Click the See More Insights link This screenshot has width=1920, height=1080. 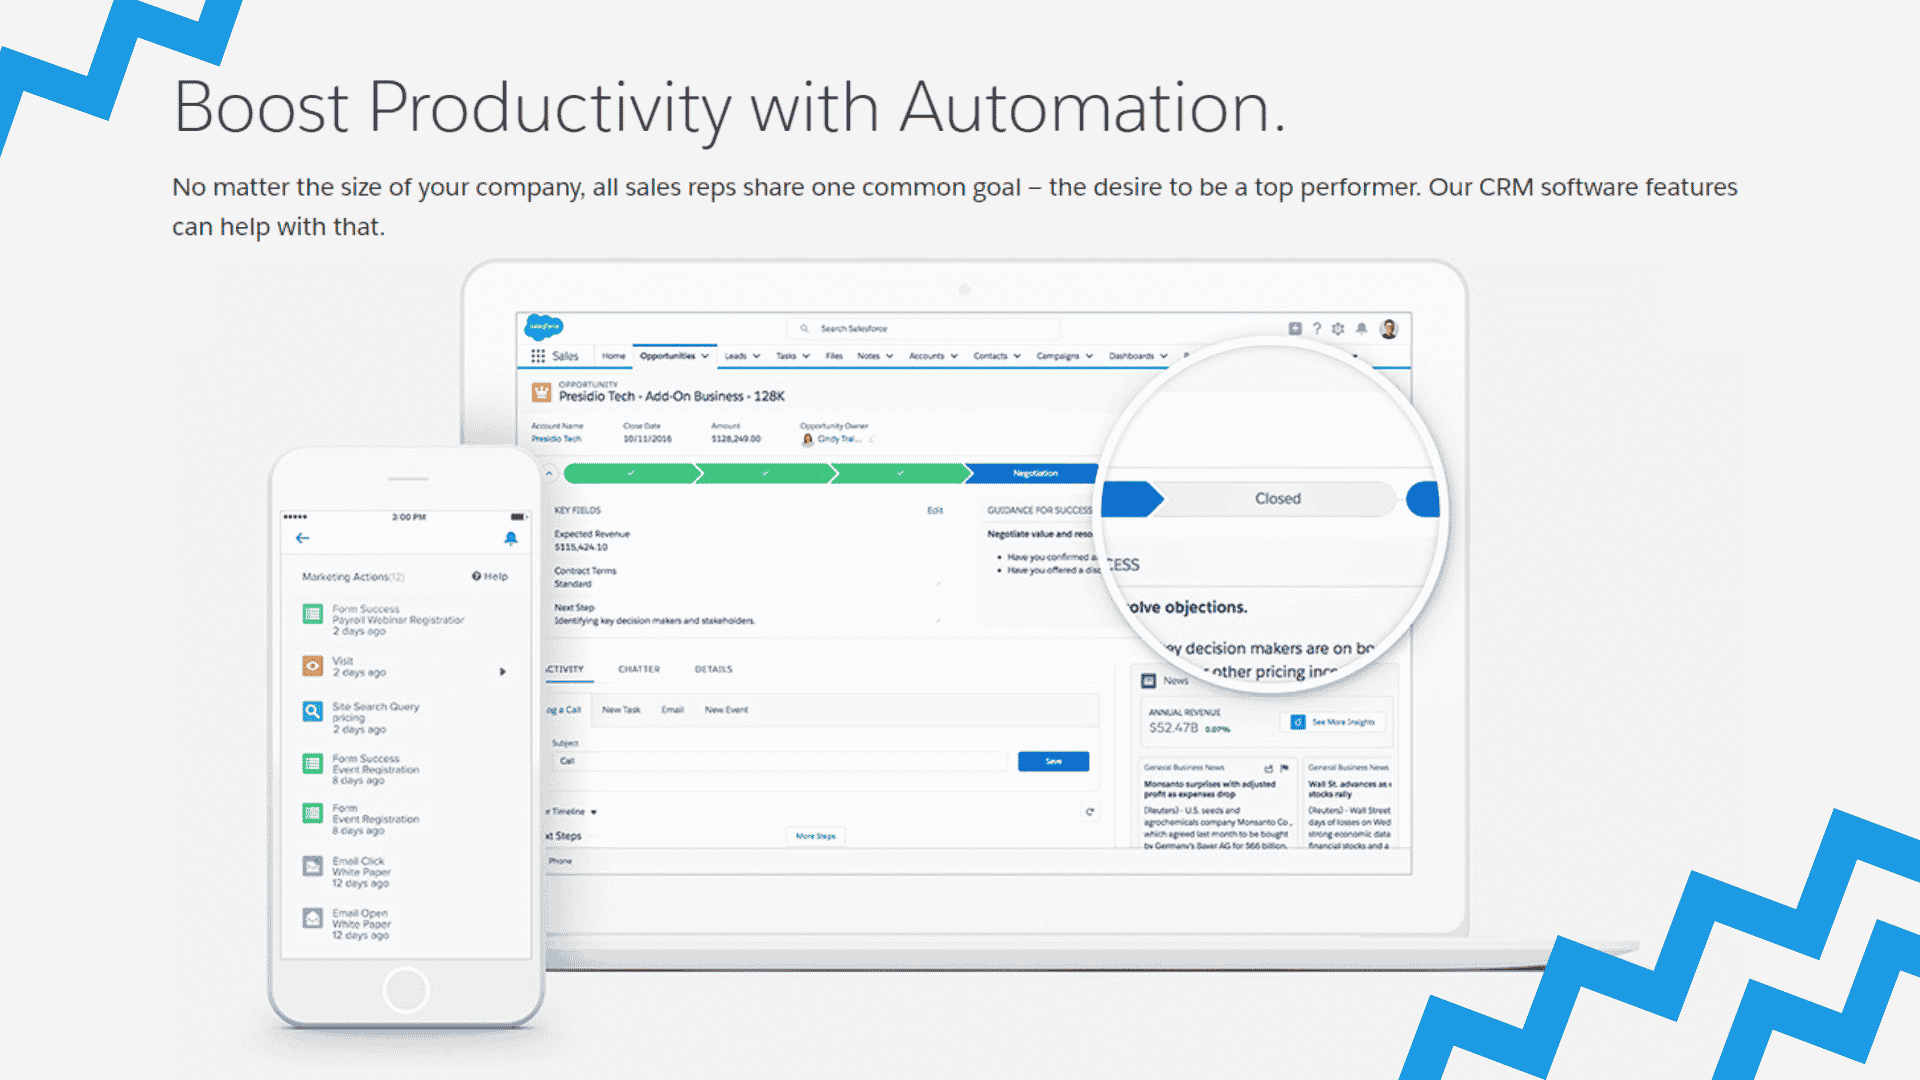pyautogui.click(x=1343, y=722)
